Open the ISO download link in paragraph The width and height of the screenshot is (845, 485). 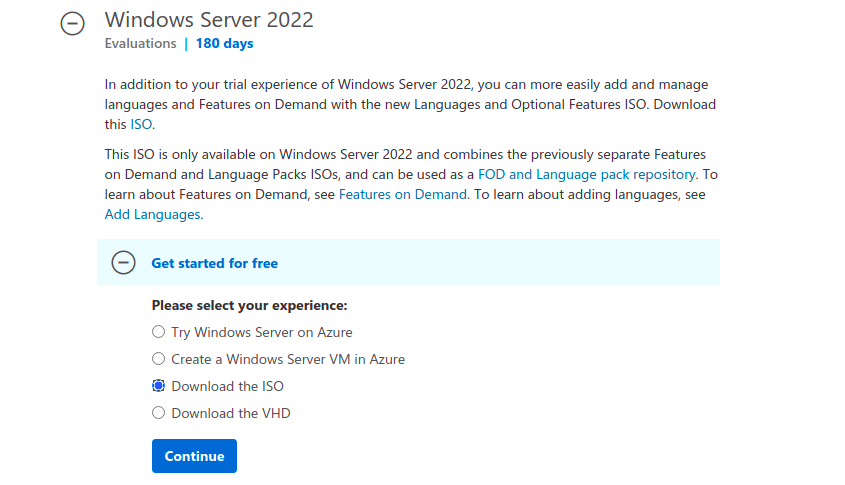[142, 125]
